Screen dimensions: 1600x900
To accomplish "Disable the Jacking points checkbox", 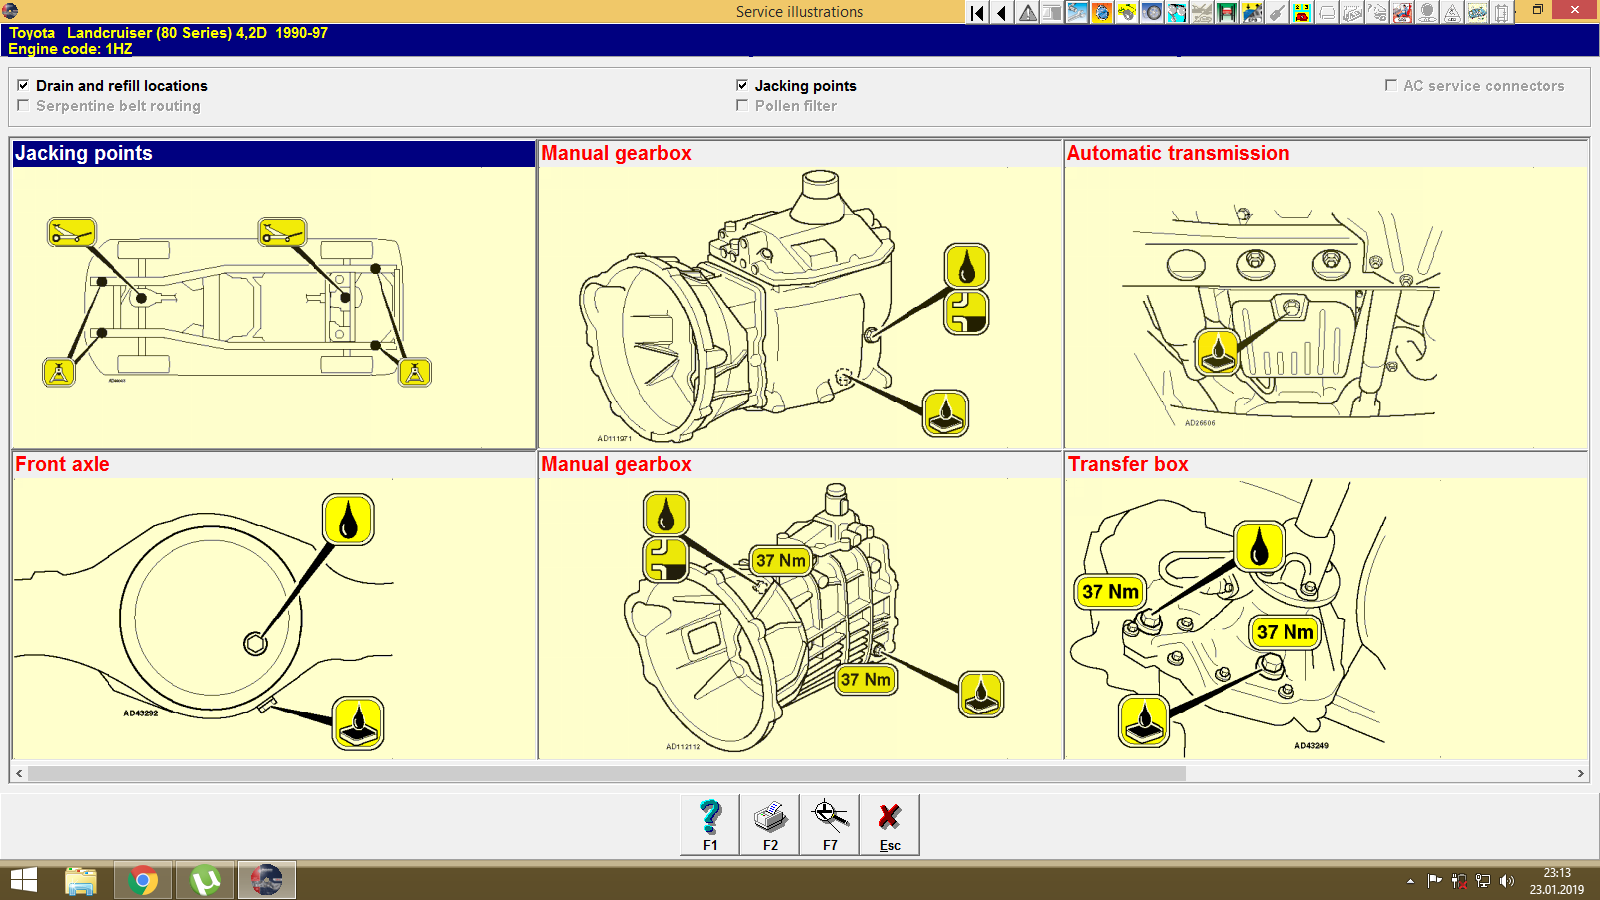I will click(x=742, y=86).
